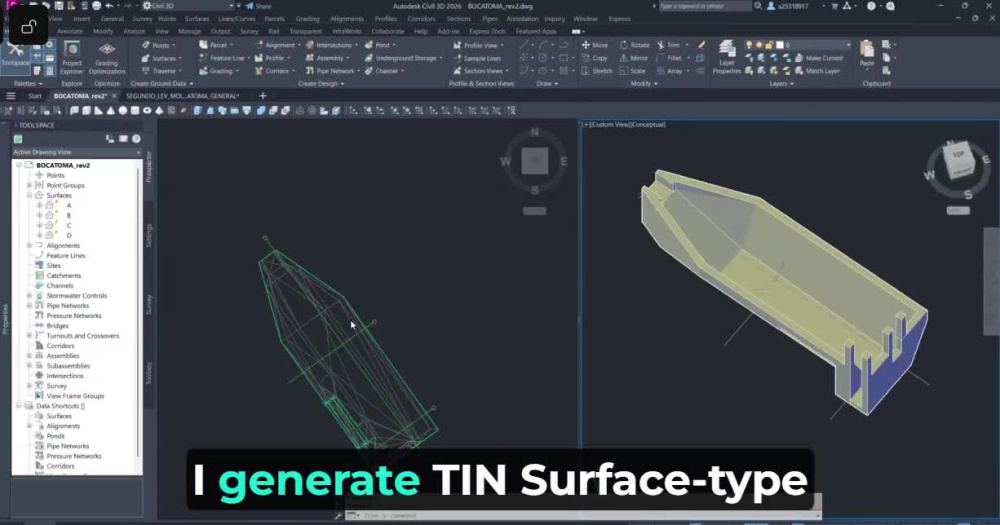
Task: Select the Stretch tool
Action: tap(597, 71)
